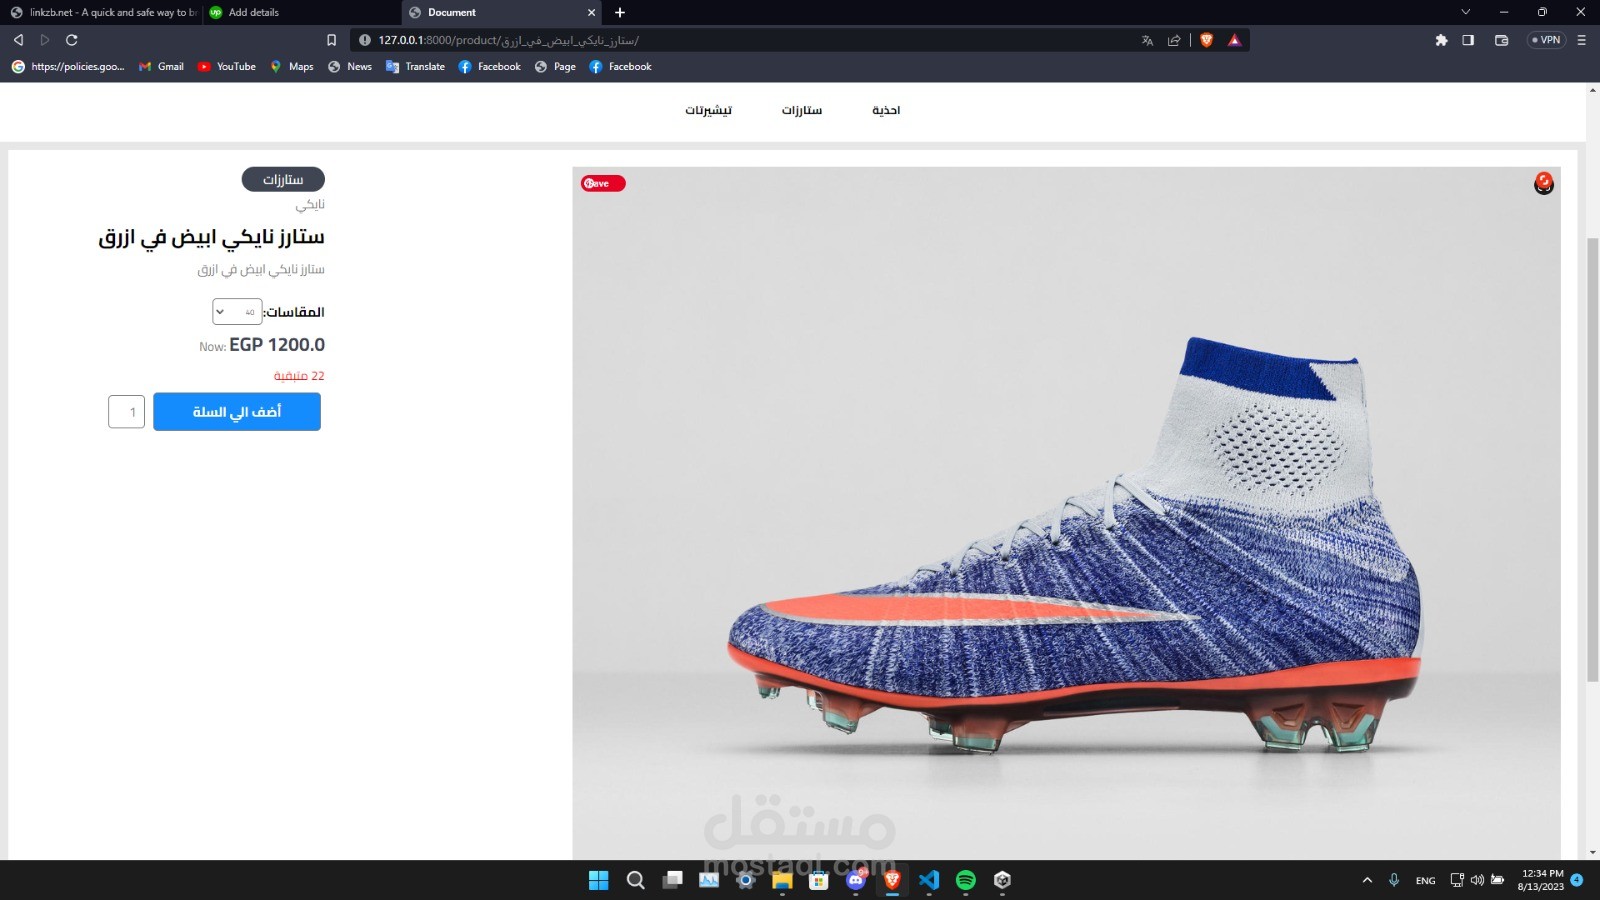
Task: Expand the tab search chevron in title bar
Action: pyautogui.click(x=1465, y=12)
